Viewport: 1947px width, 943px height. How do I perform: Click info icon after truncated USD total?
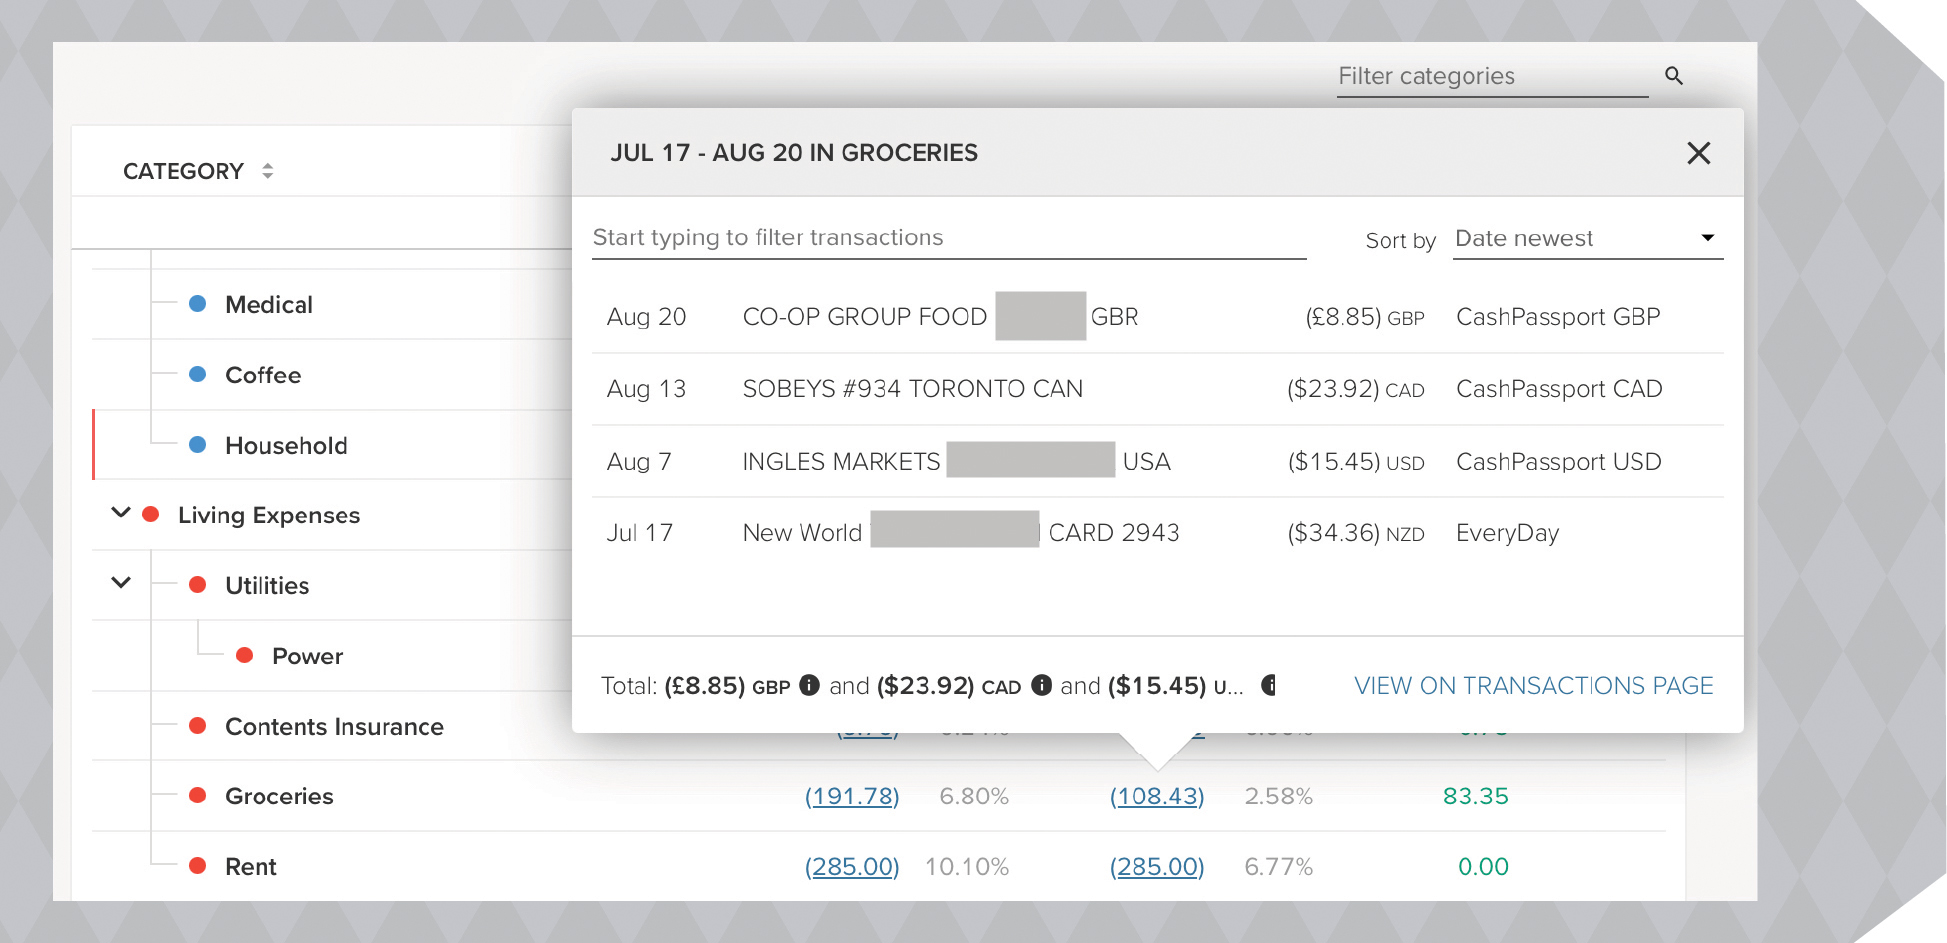[x=1269, y=685]
